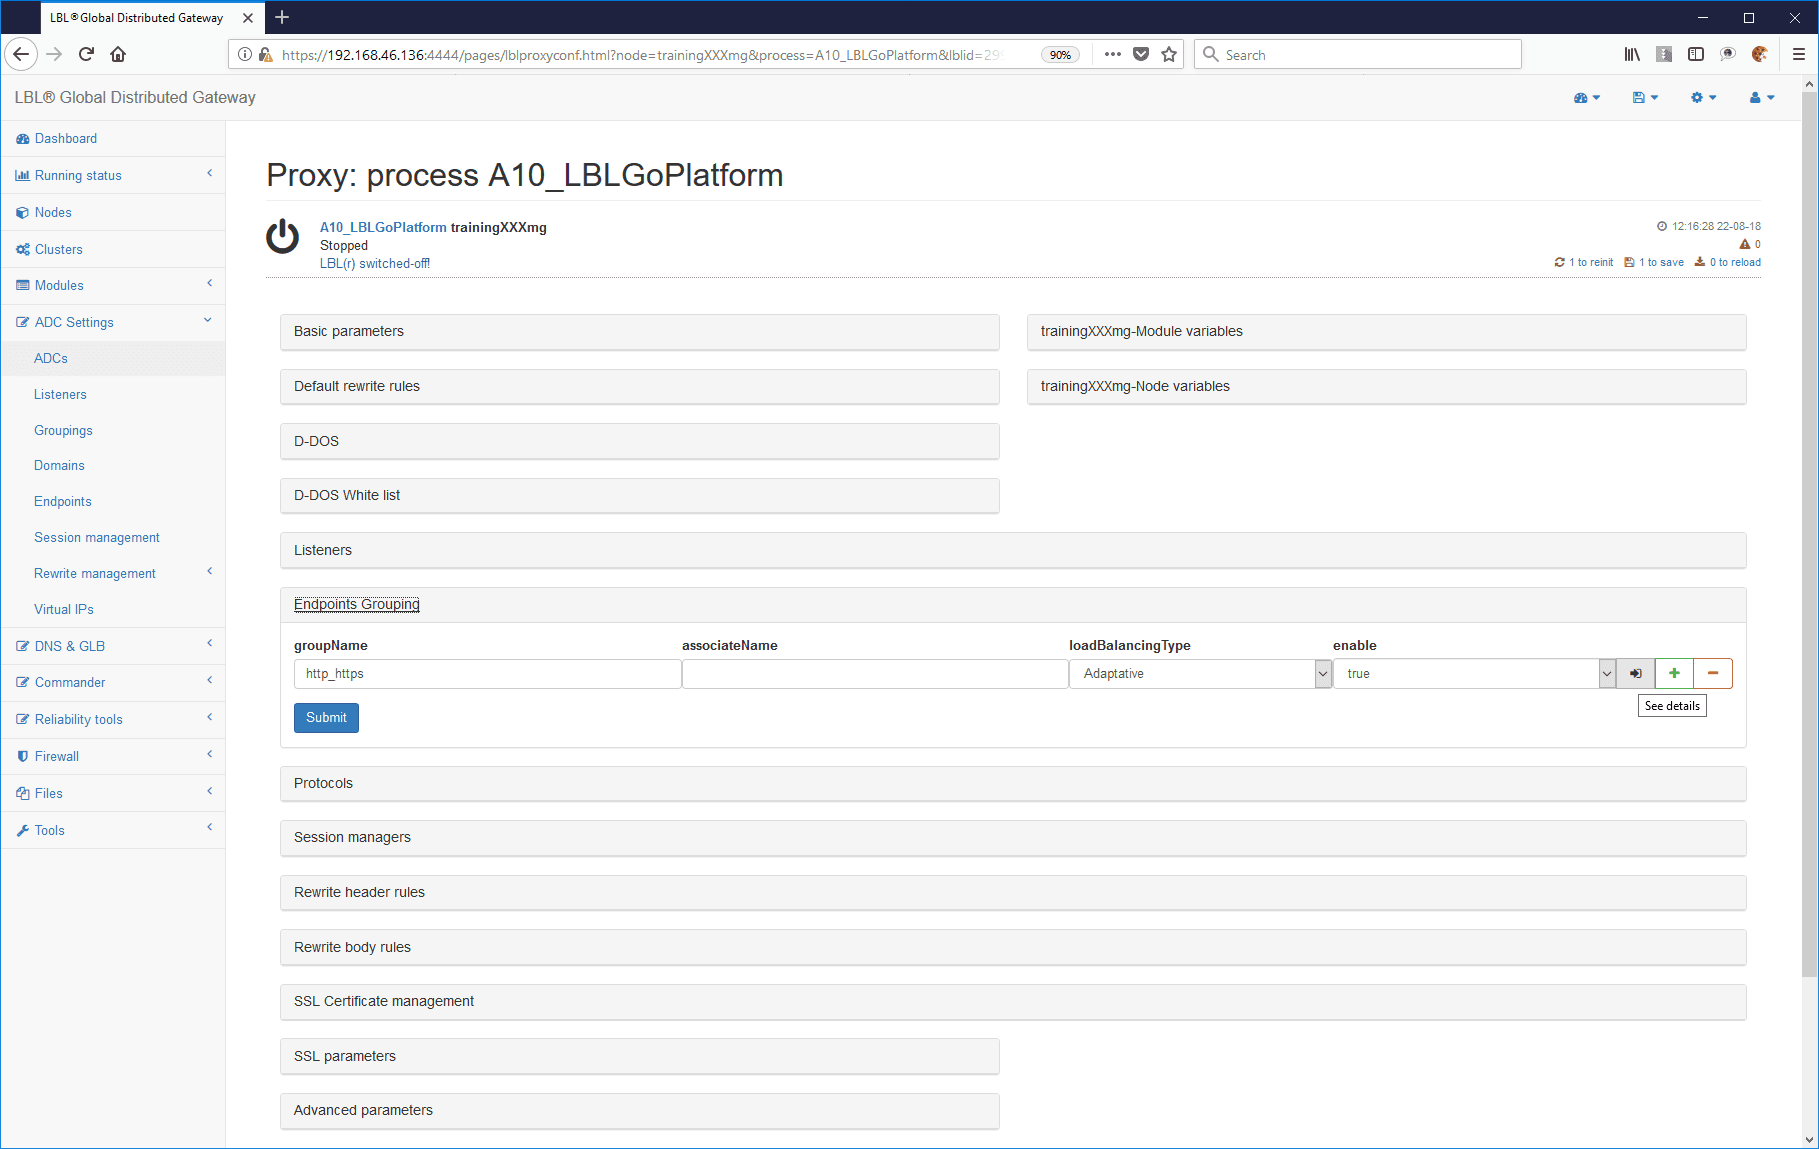1819x1149 pixels.
Task: Open the dashboard dropdown icon in header
Action: pyautogui.click(x=1586, y=98)
